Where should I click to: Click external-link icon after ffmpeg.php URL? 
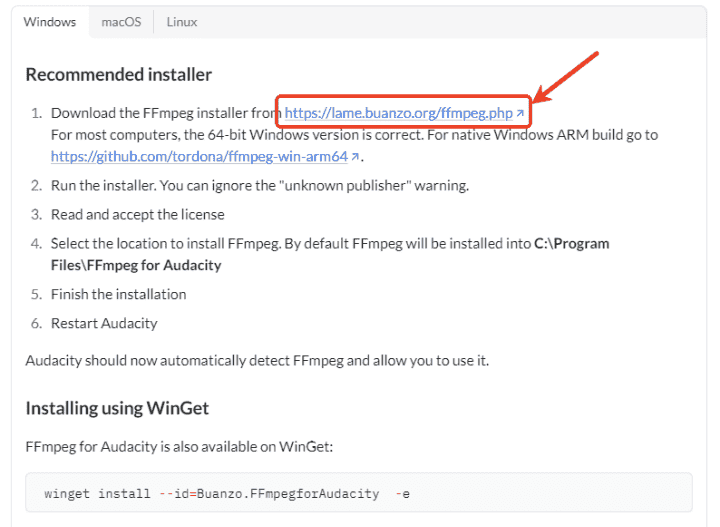tap(520, 115)
